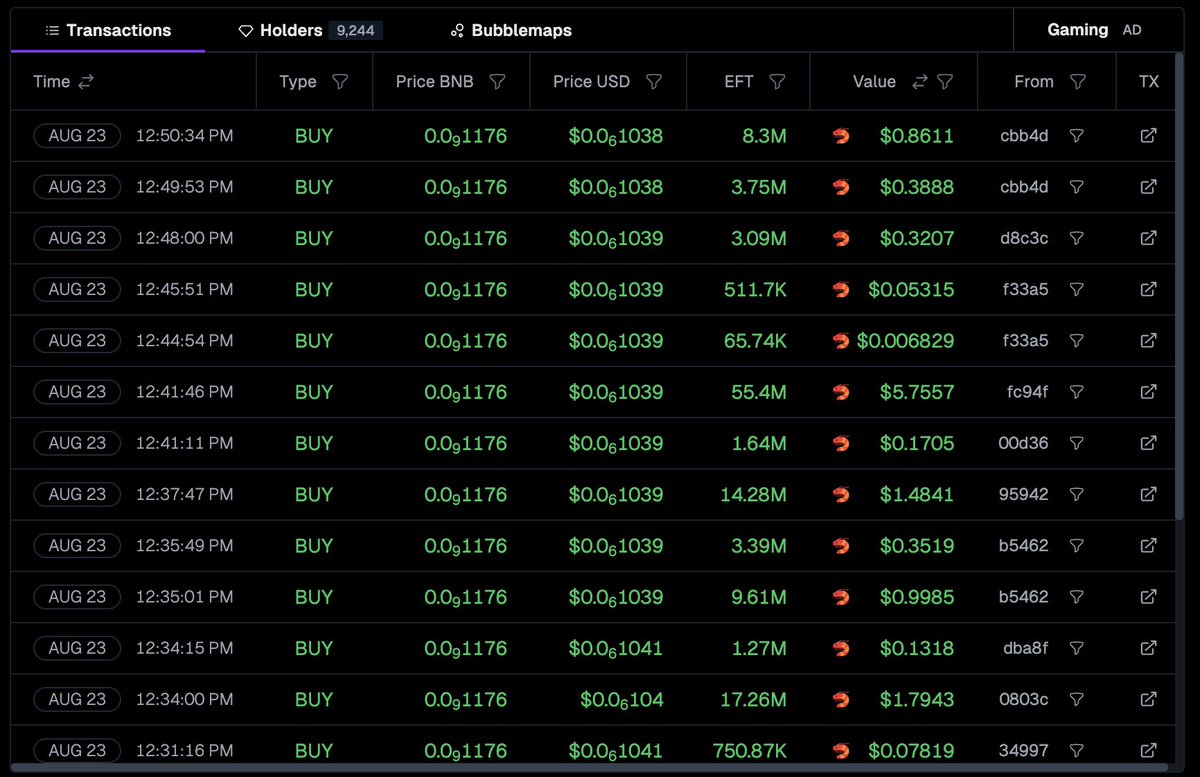This screenshot has width=1200, height=777.
Task: Open external TX link for 12:45:51 PM row
Action: [1149, 289]
